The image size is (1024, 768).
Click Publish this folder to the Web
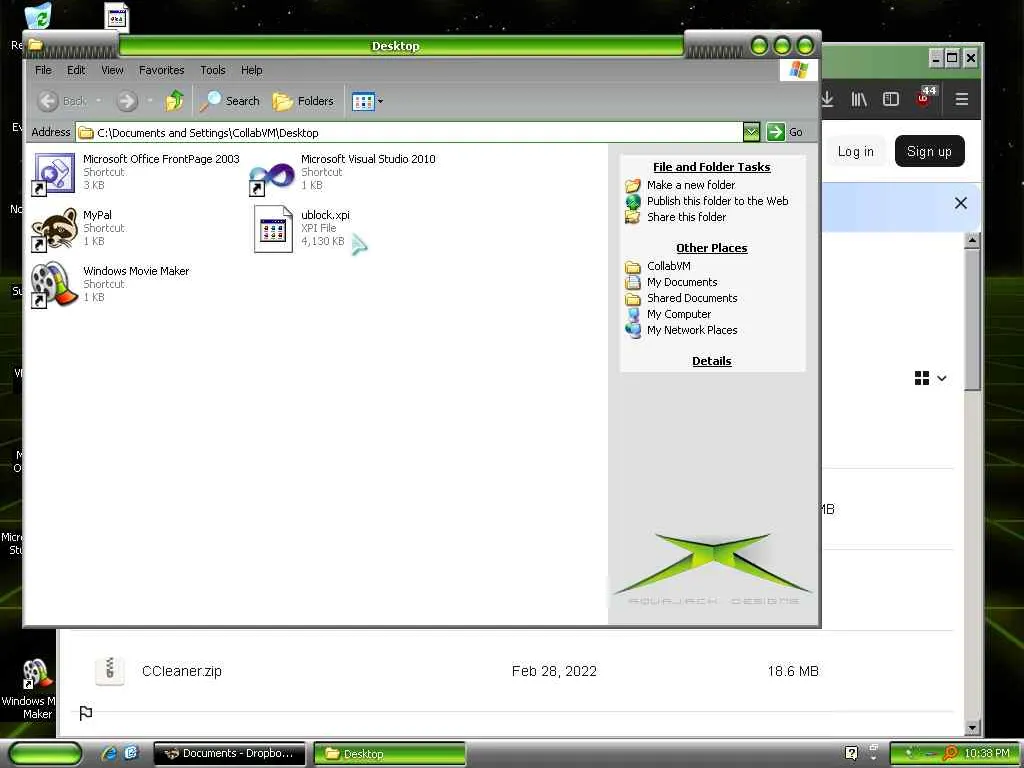point(717,201)
